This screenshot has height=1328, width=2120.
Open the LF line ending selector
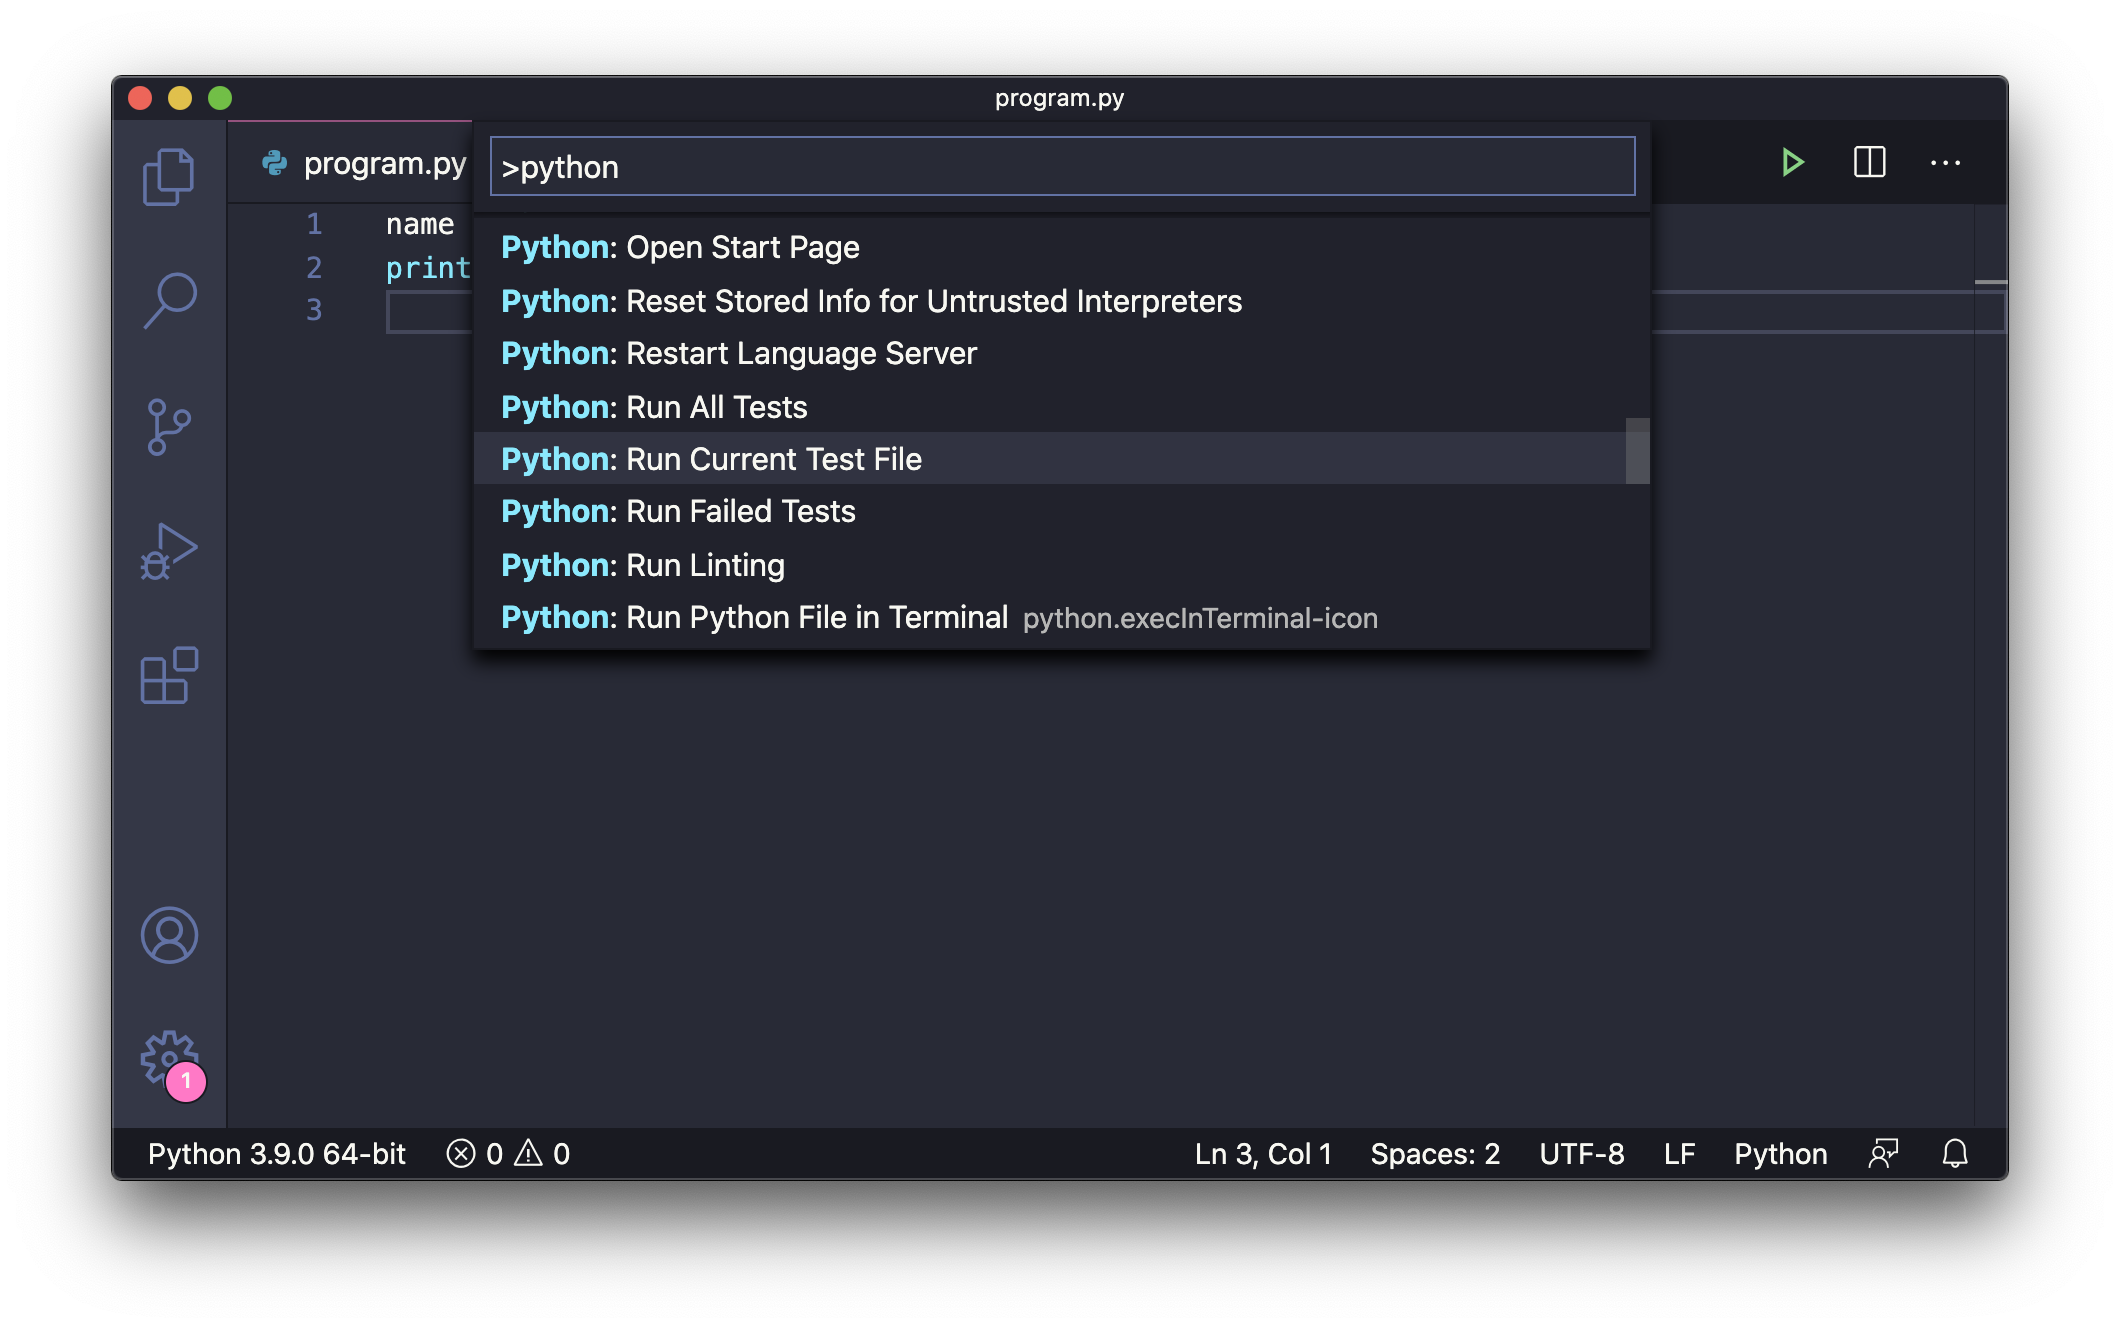tap(1679, 1154)
